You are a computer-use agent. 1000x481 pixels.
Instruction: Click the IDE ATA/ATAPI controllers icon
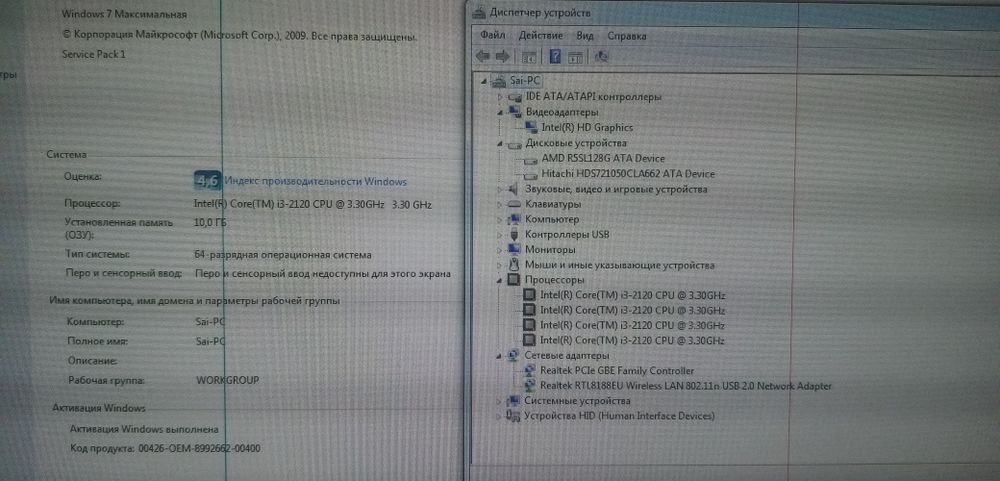[515, 97]
